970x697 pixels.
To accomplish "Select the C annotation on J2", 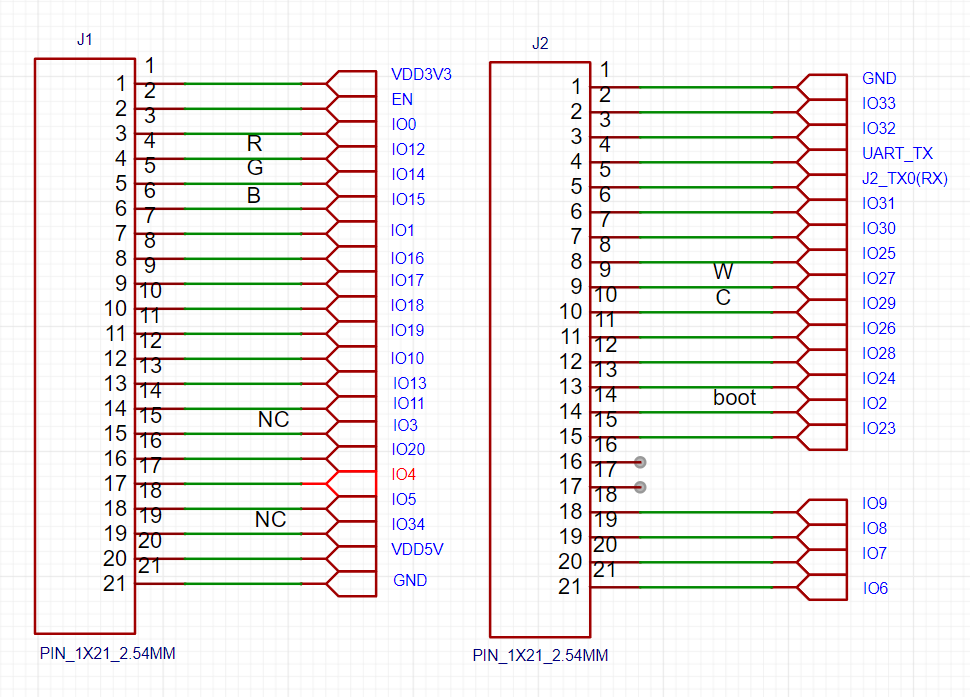I will click(723, 298).
